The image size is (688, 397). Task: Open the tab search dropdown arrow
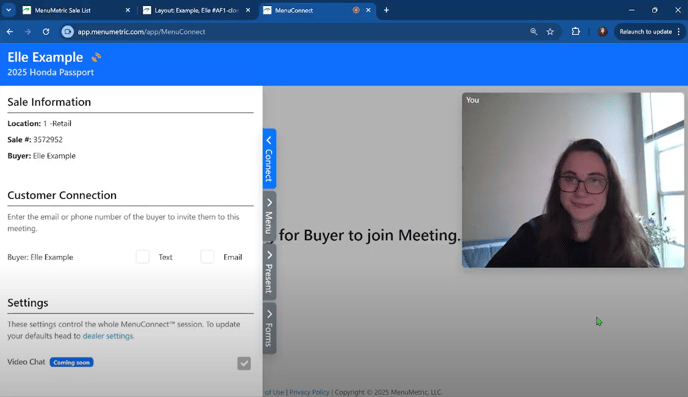click(x=8, y=10)
